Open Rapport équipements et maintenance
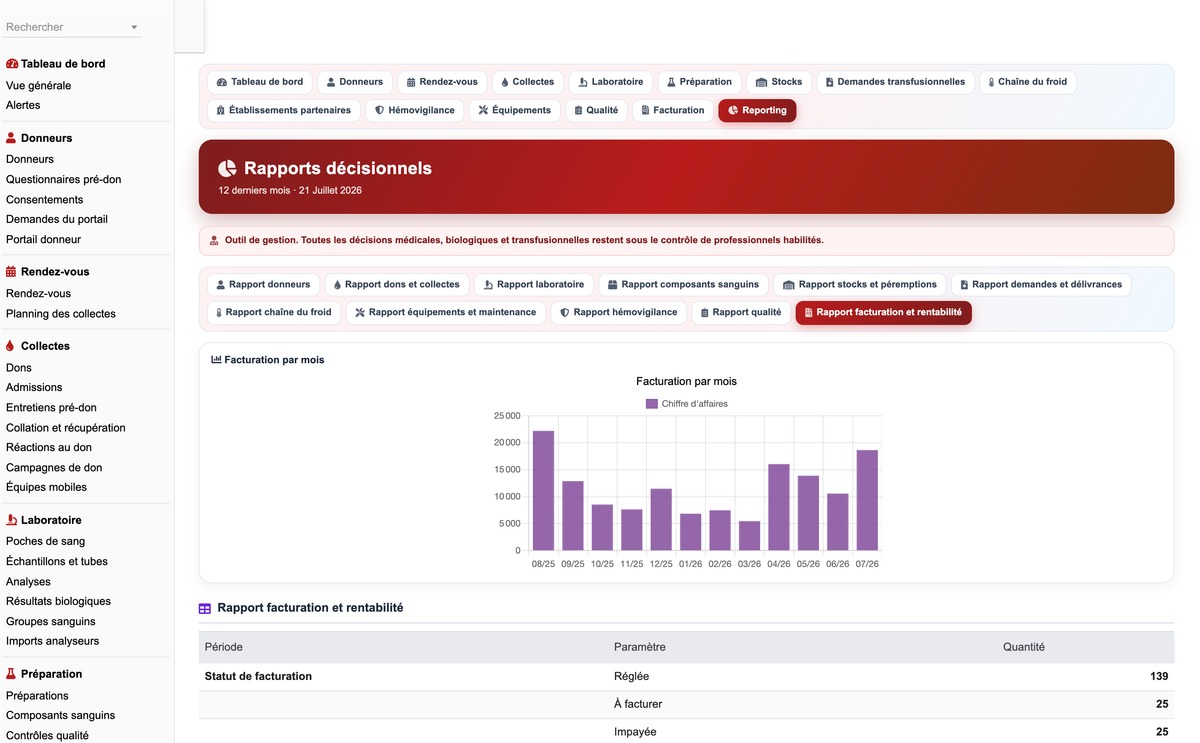The width and height of the screenshot is (1200, 743). coord(446,313)
